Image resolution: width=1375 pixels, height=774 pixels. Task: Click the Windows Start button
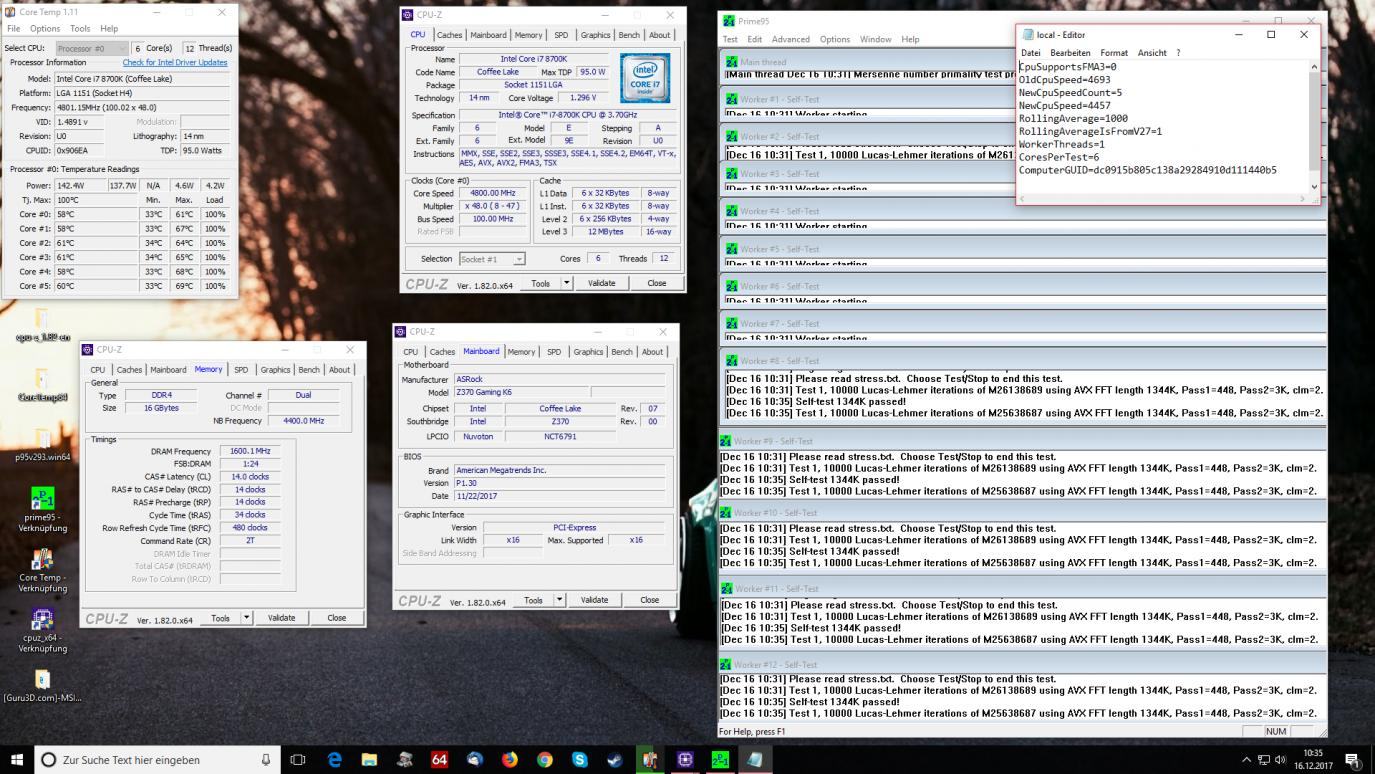tap(17, 759)
